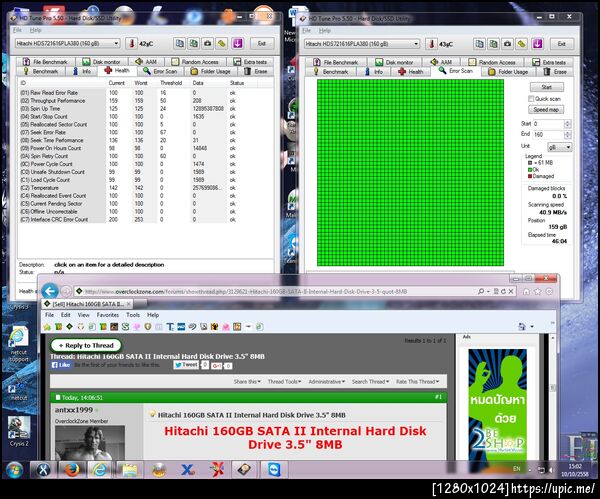
Task: Switch to Error Scan tab in left HD Tune window
Action: pyautogui.click(x=160, y=71)
